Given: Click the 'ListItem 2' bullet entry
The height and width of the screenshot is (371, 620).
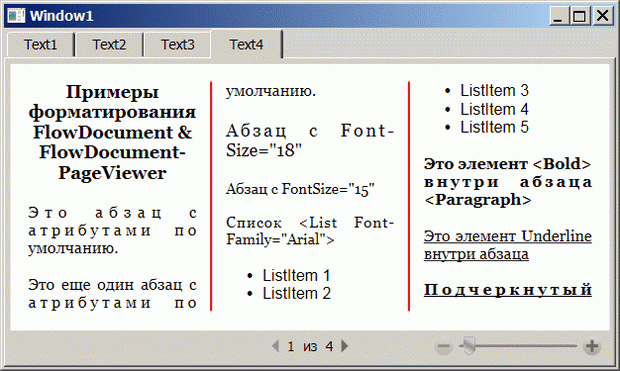Looking at the screenshot, I should (296, 293).
